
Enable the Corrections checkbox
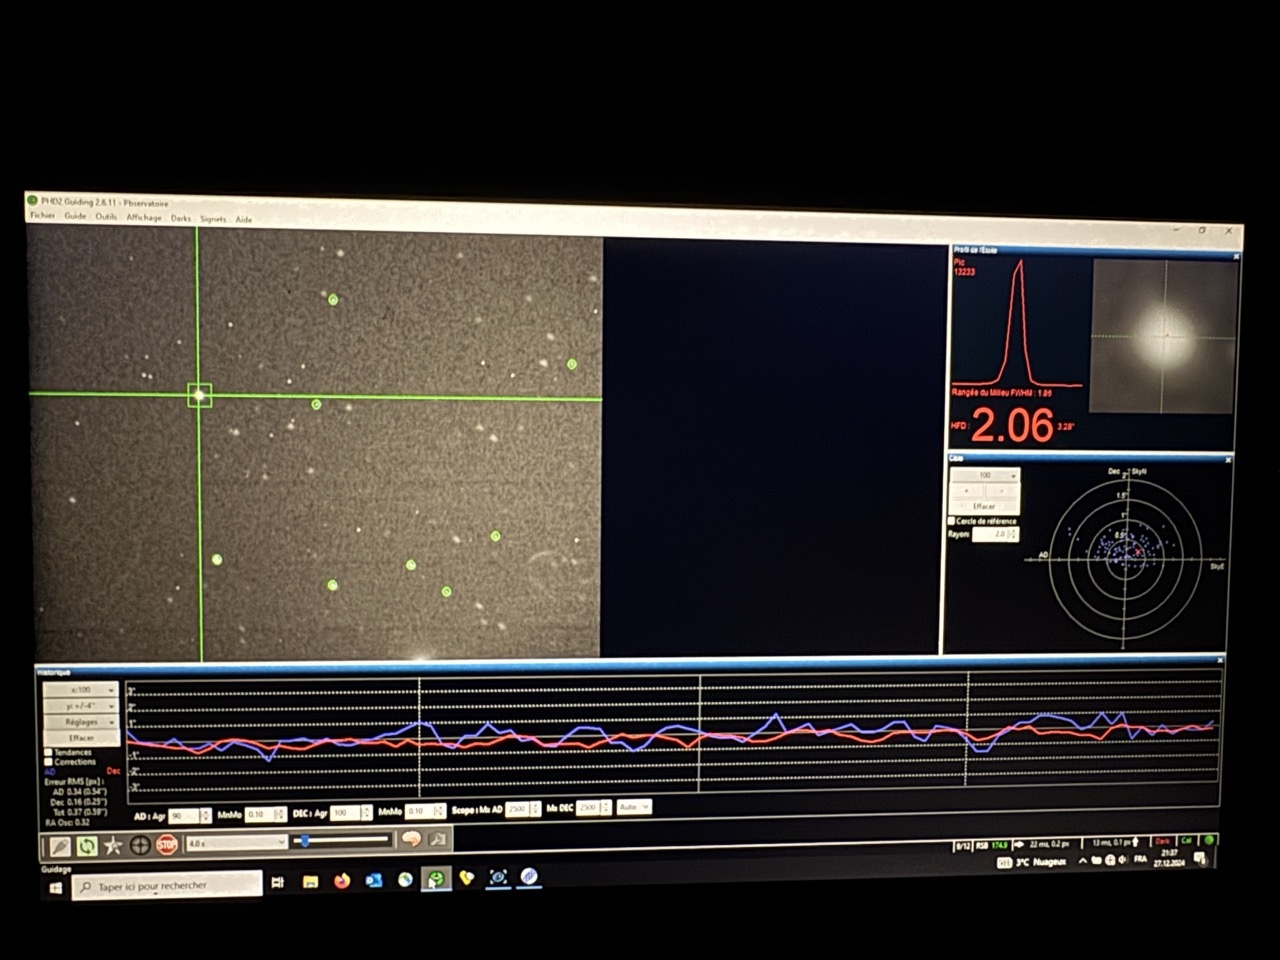48,762
